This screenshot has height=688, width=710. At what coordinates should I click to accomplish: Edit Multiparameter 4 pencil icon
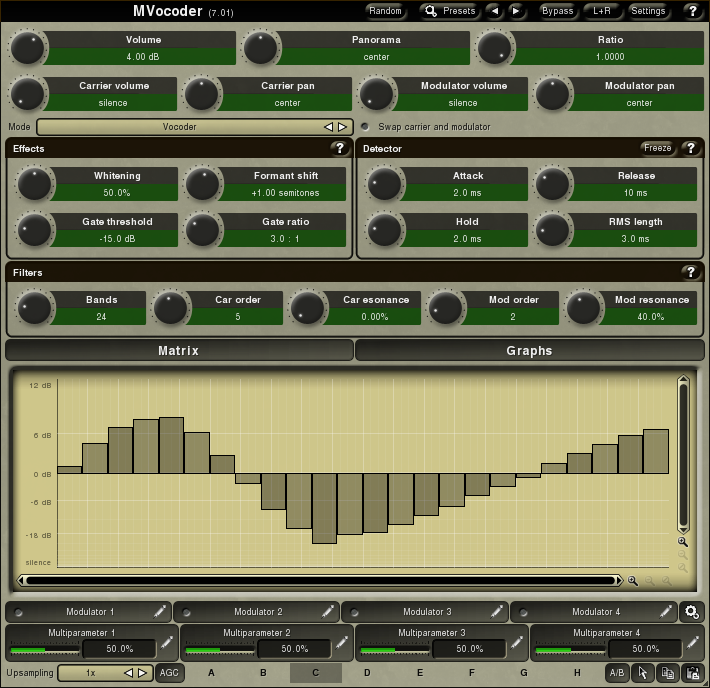(x=692, y=643)
